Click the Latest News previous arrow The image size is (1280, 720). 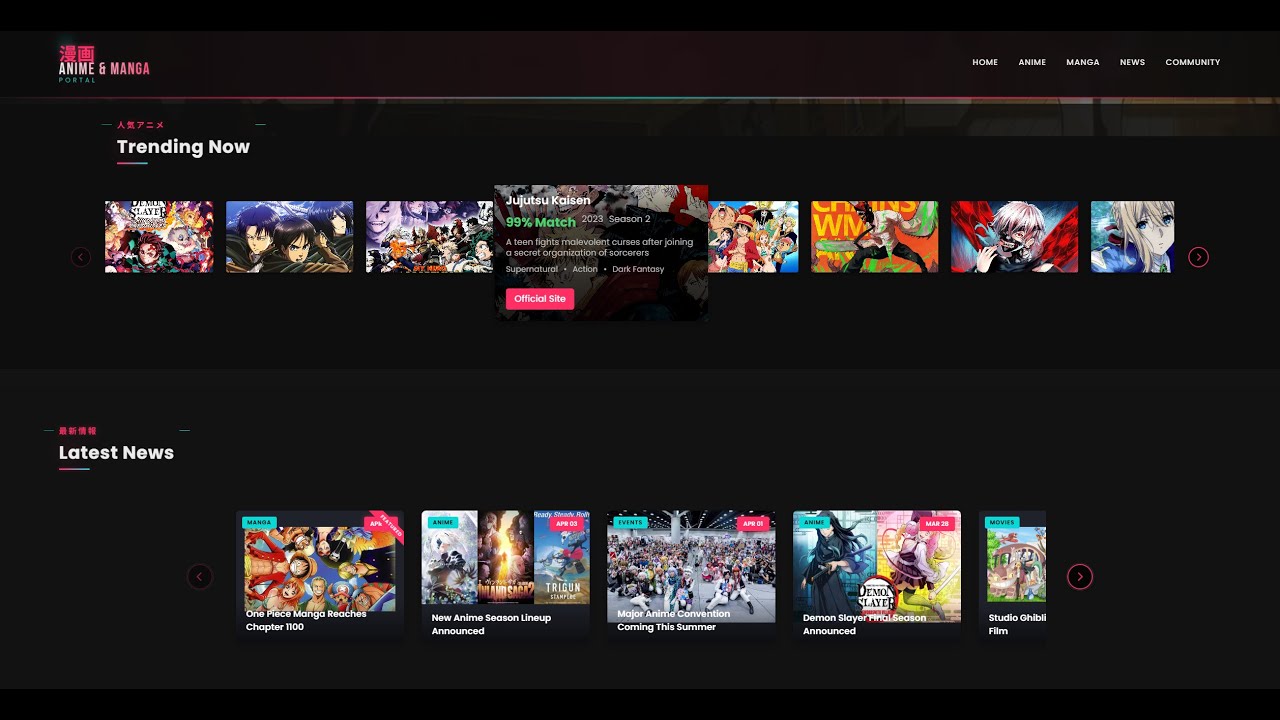coord(200,576)
